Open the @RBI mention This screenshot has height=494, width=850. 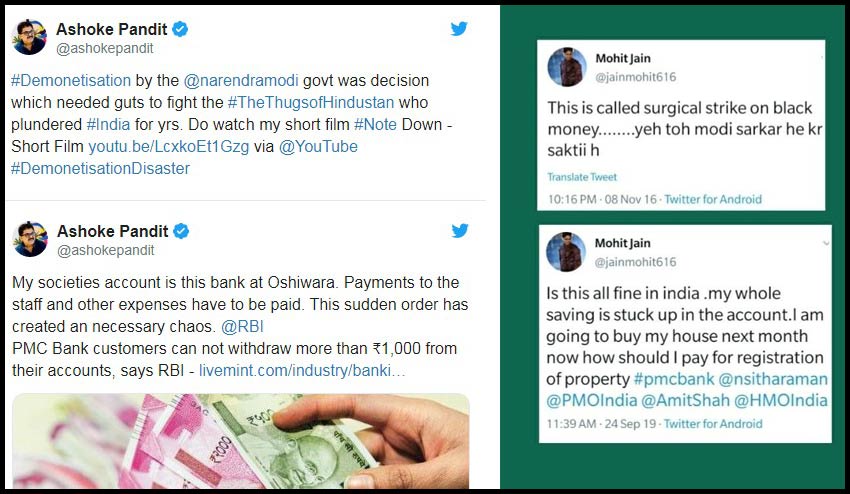click(242, 326)
